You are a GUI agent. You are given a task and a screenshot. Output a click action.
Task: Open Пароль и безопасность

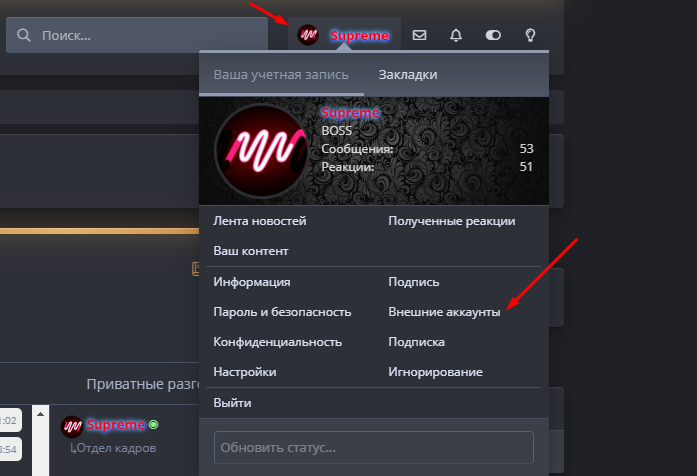point(282,312)
